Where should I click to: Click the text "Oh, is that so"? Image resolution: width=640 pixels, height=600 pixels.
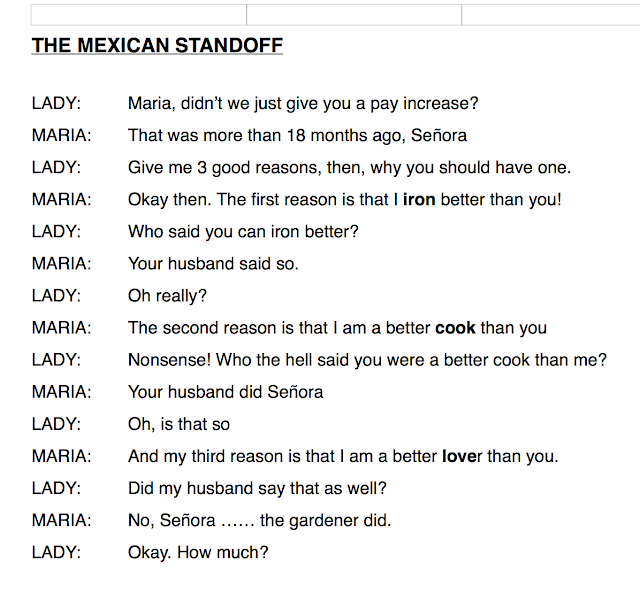(x=179, y=424)
